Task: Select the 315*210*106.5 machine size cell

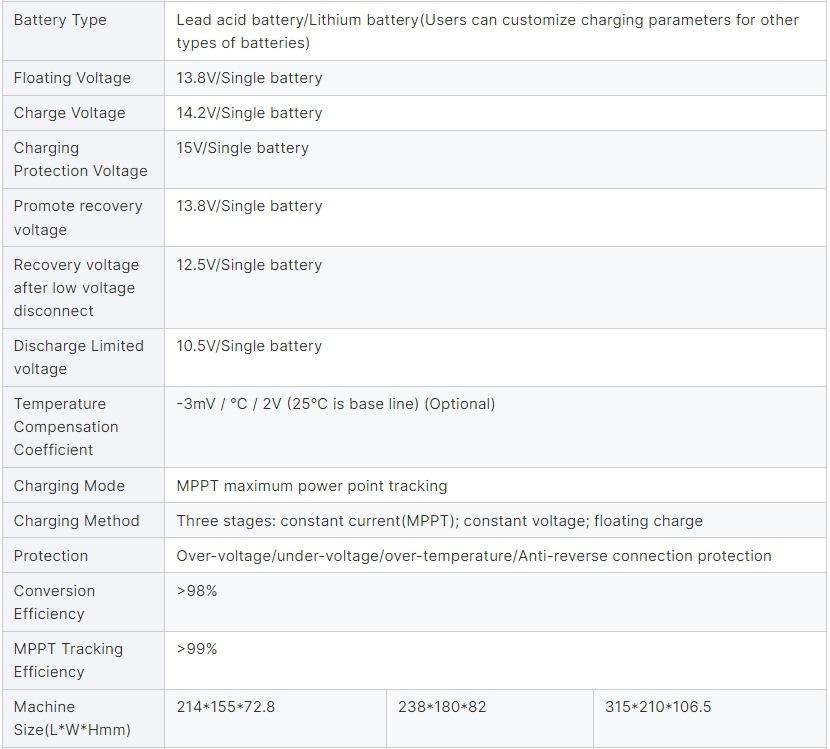Action: tap(658, 707)
